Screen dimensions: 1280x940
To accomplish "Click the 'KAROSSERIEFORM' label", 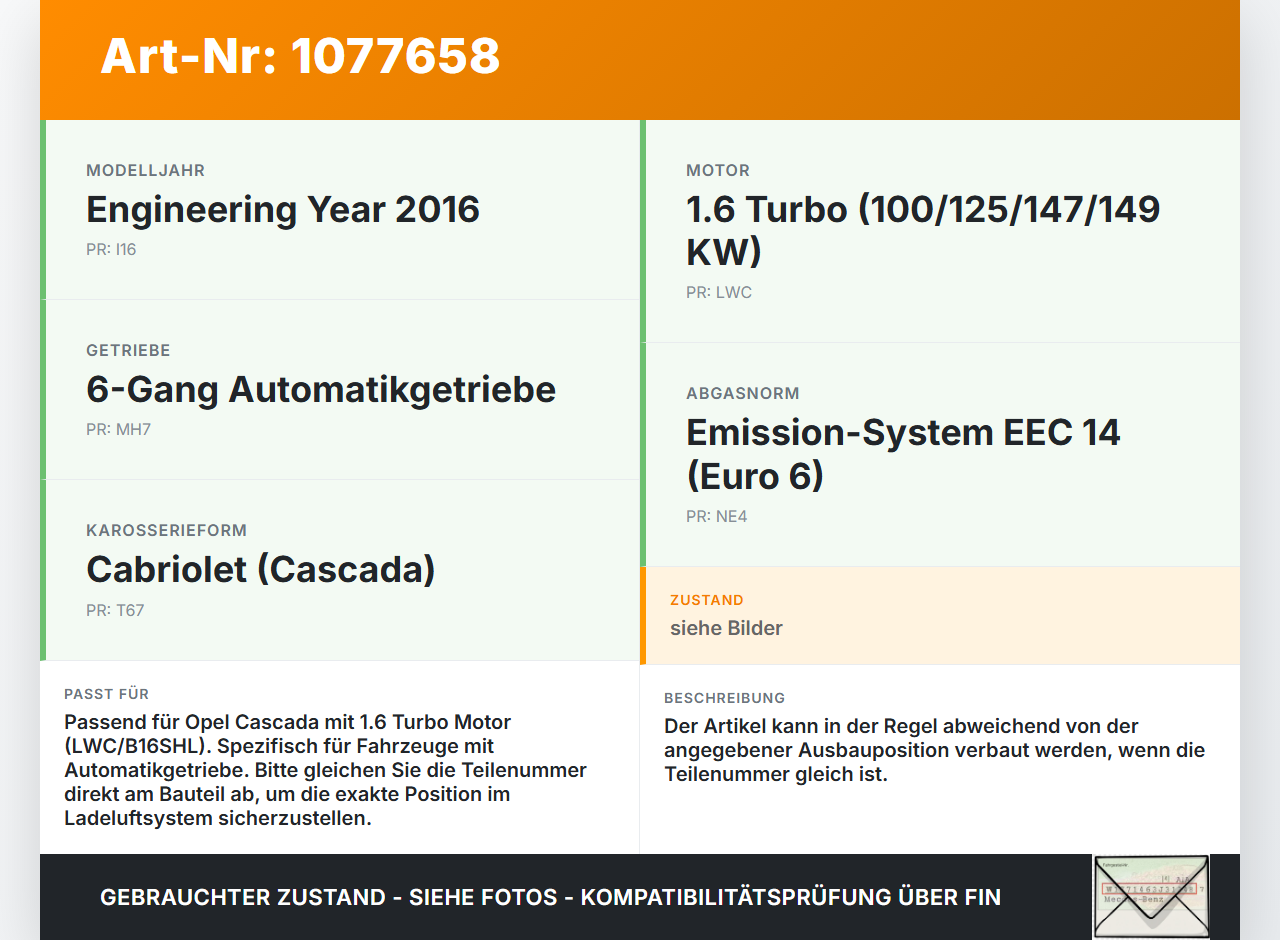I will coord(166,531).
